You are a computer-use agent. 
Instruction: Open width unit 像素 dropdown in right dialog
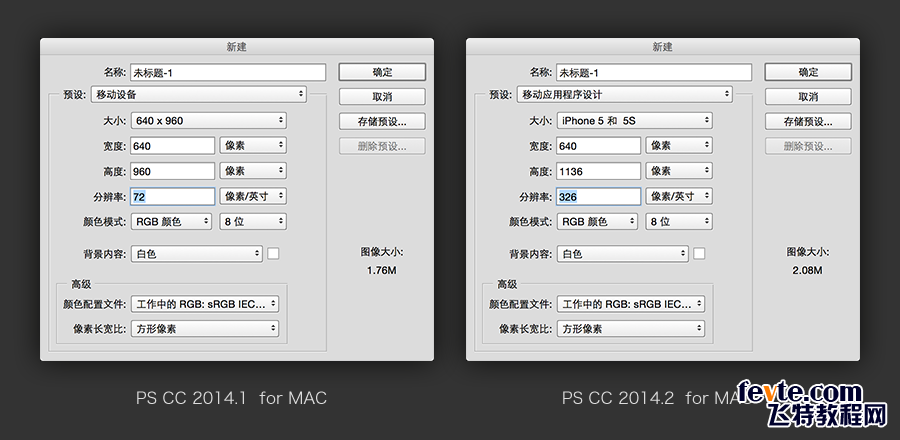point(679,146)
